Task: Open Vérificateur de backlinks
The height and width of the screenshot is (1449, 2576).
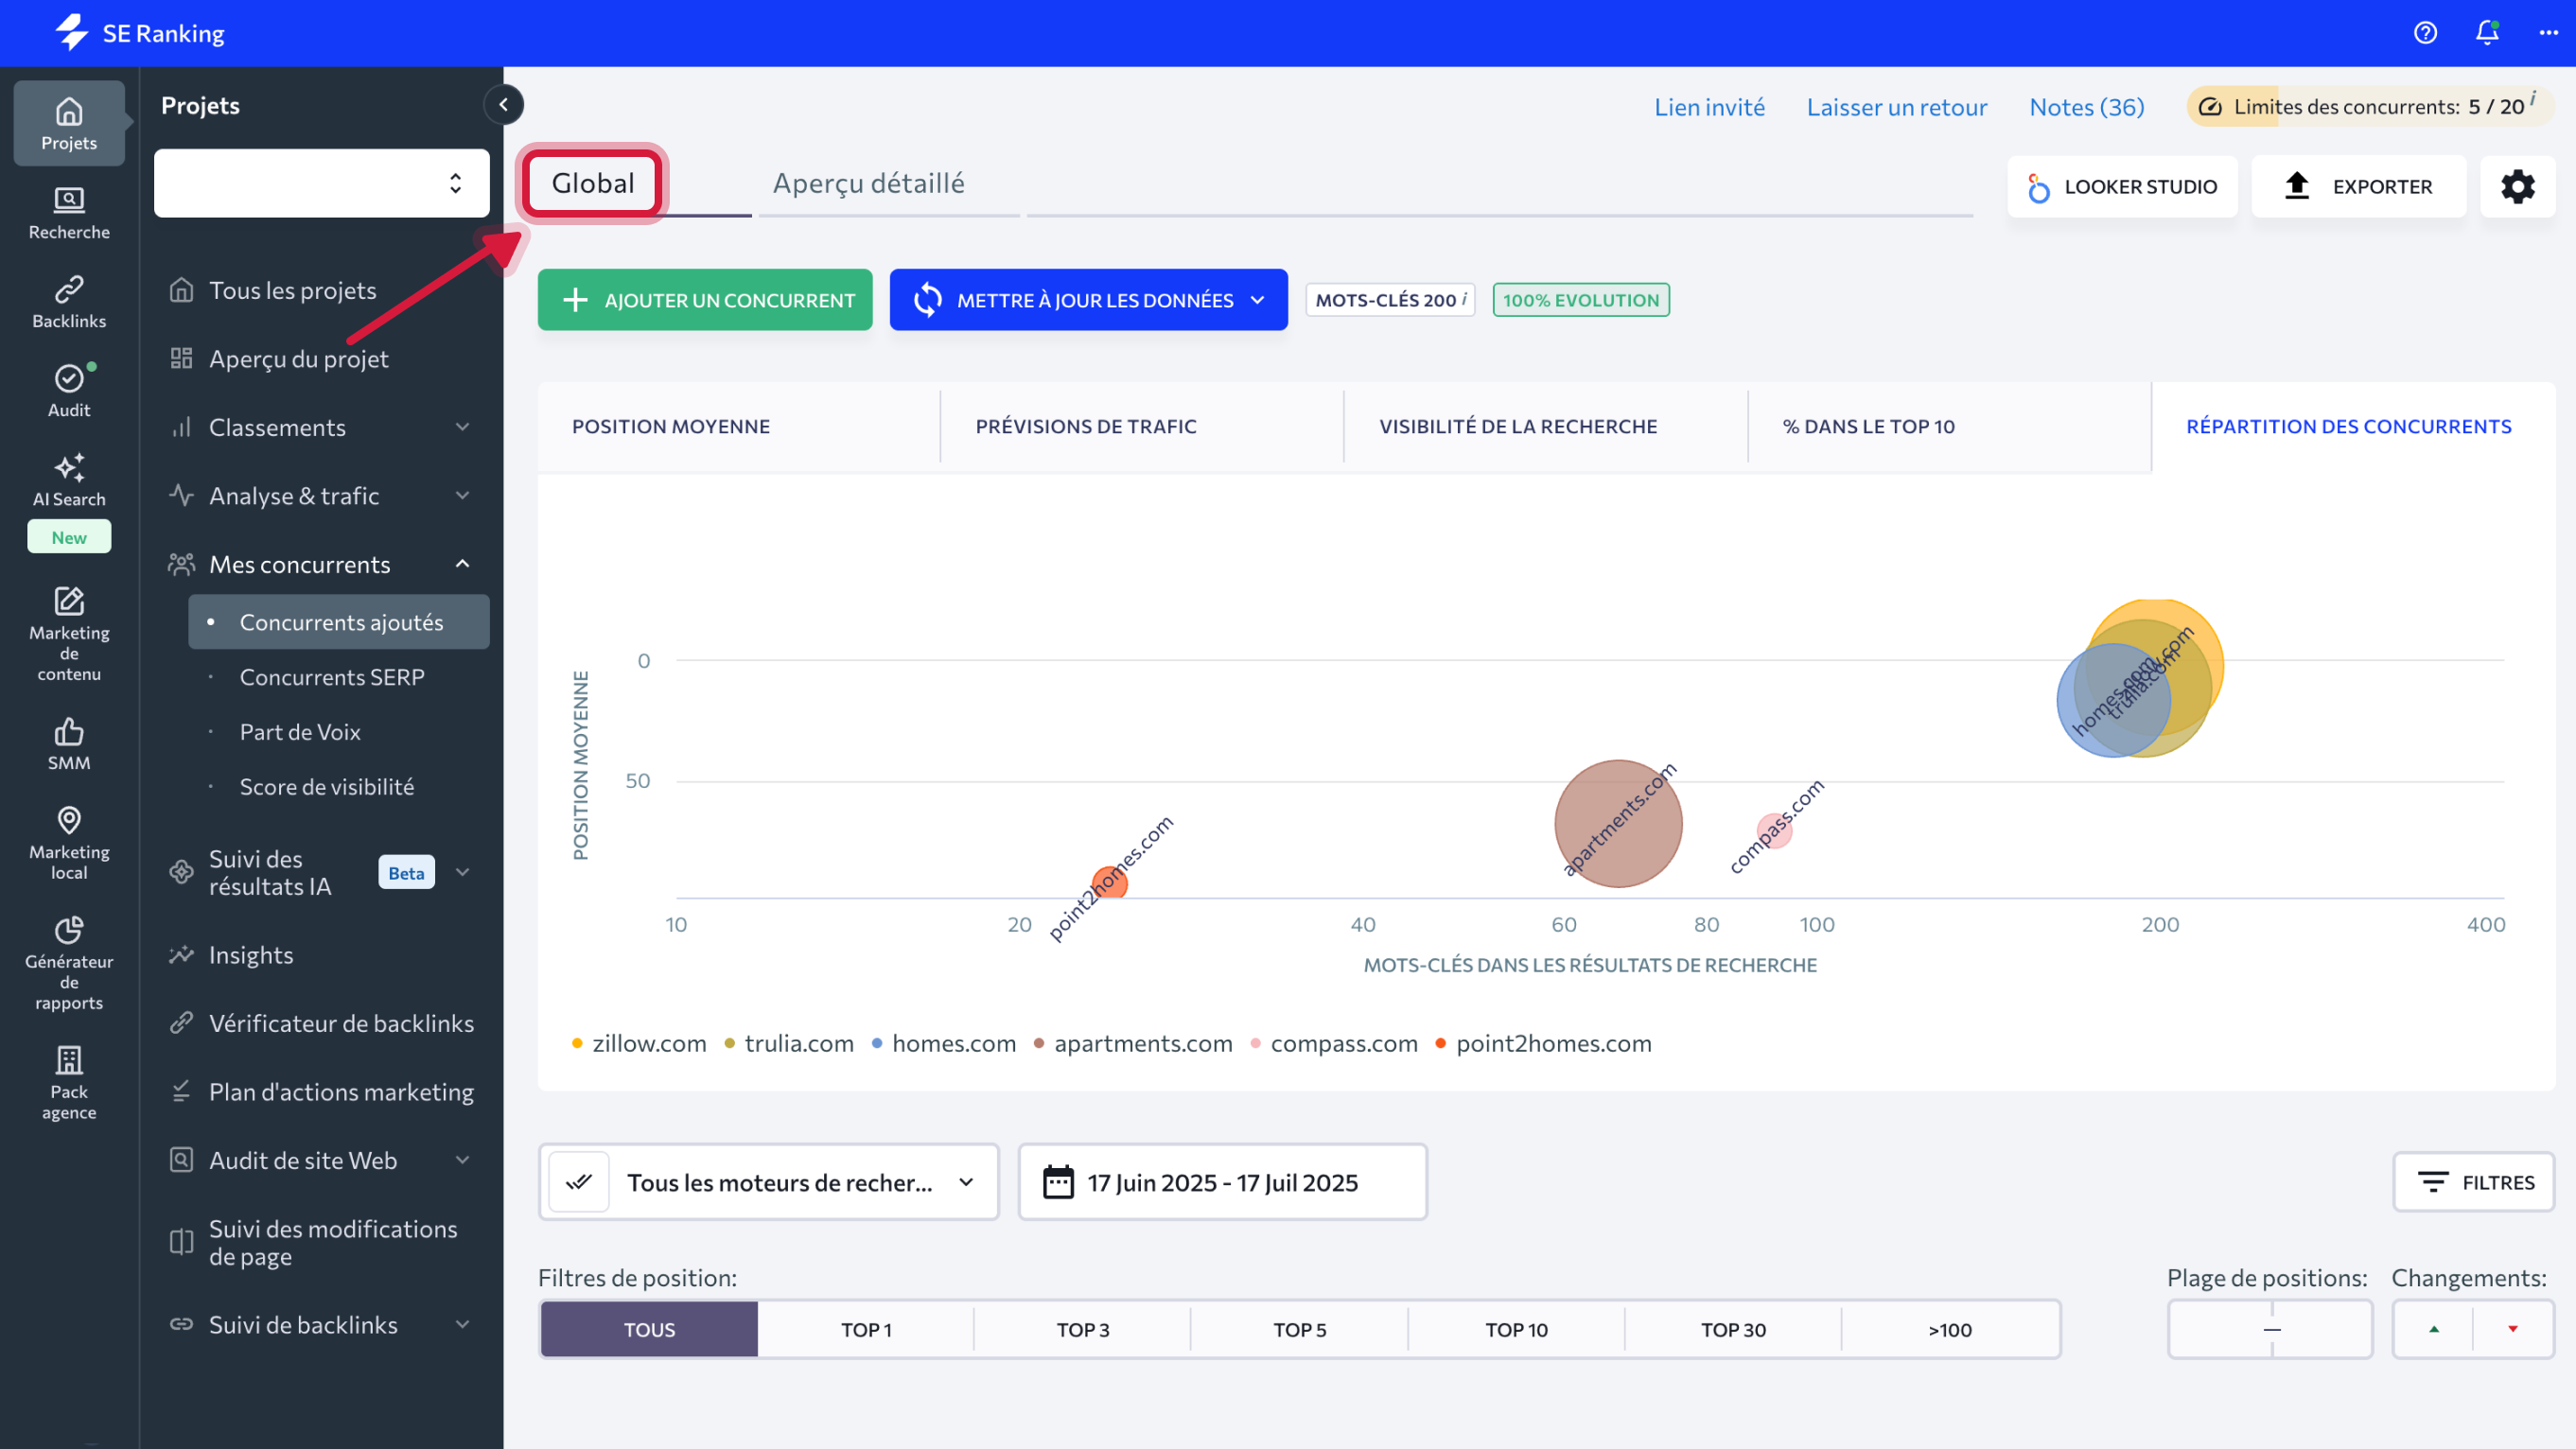Action: click(x=341, y=1023)
